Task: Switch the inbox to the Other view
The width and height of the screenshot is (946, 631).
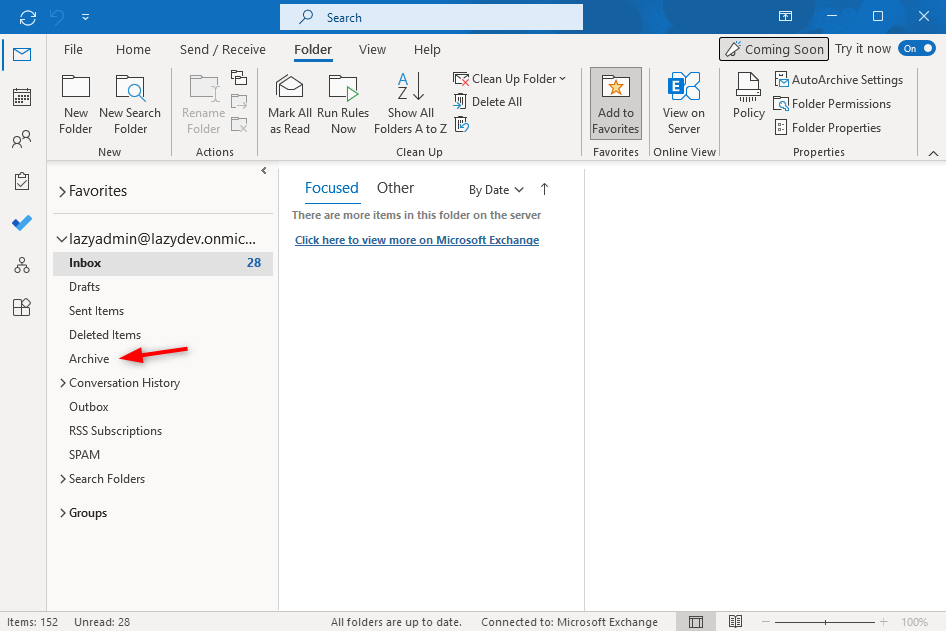Action: click(395, 188)
